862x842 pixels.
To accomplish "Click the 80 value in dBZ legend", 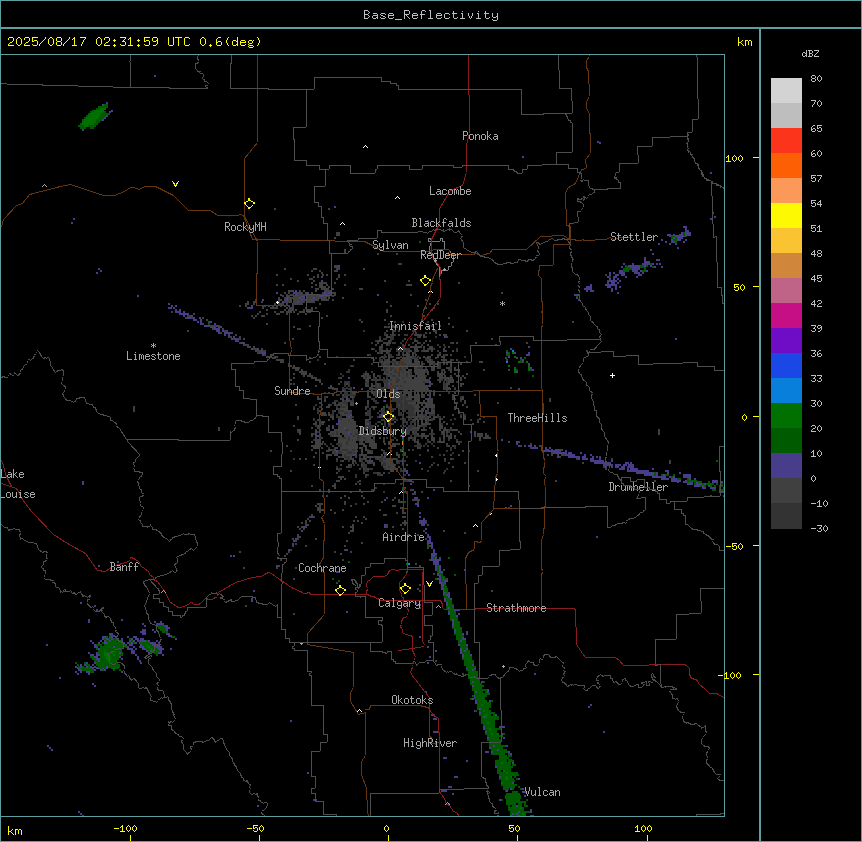I will click(x=816, y=79).
